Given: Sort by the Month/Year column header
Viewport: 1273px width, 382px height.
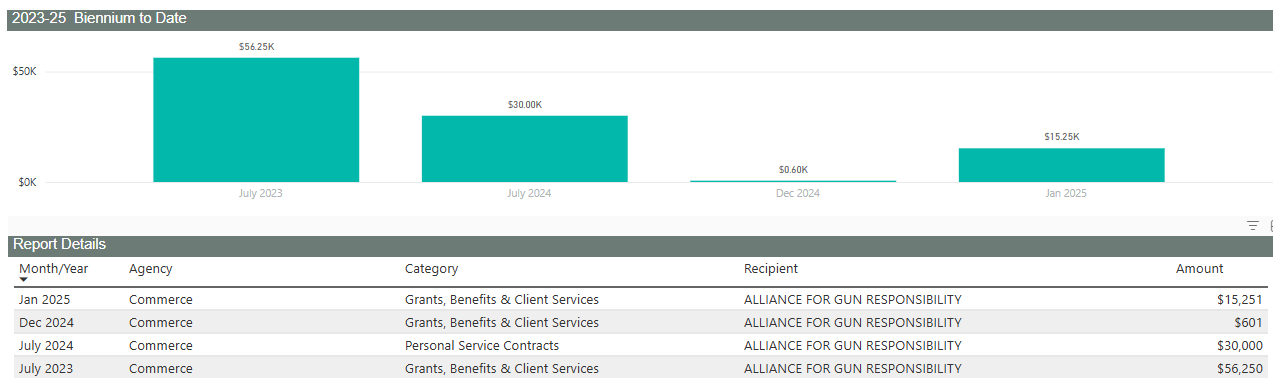Looking at the screenshot, I should [x=53, y=269].
